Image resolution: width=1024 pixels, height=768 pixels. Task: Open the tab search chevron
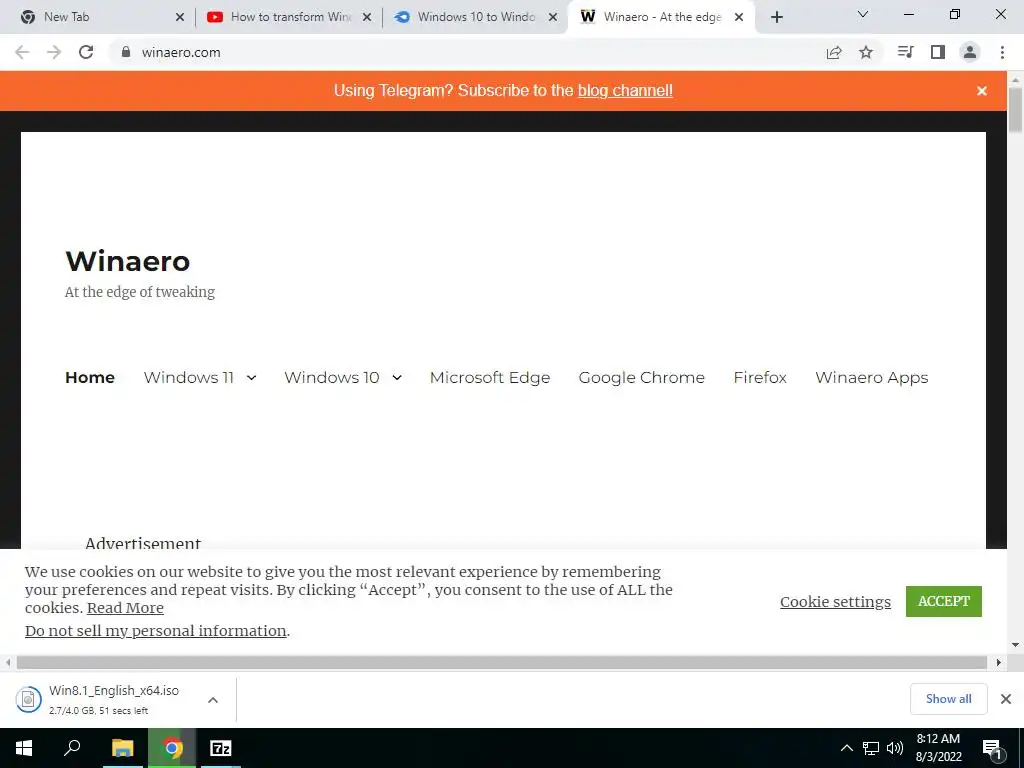(x=863, y=14)
